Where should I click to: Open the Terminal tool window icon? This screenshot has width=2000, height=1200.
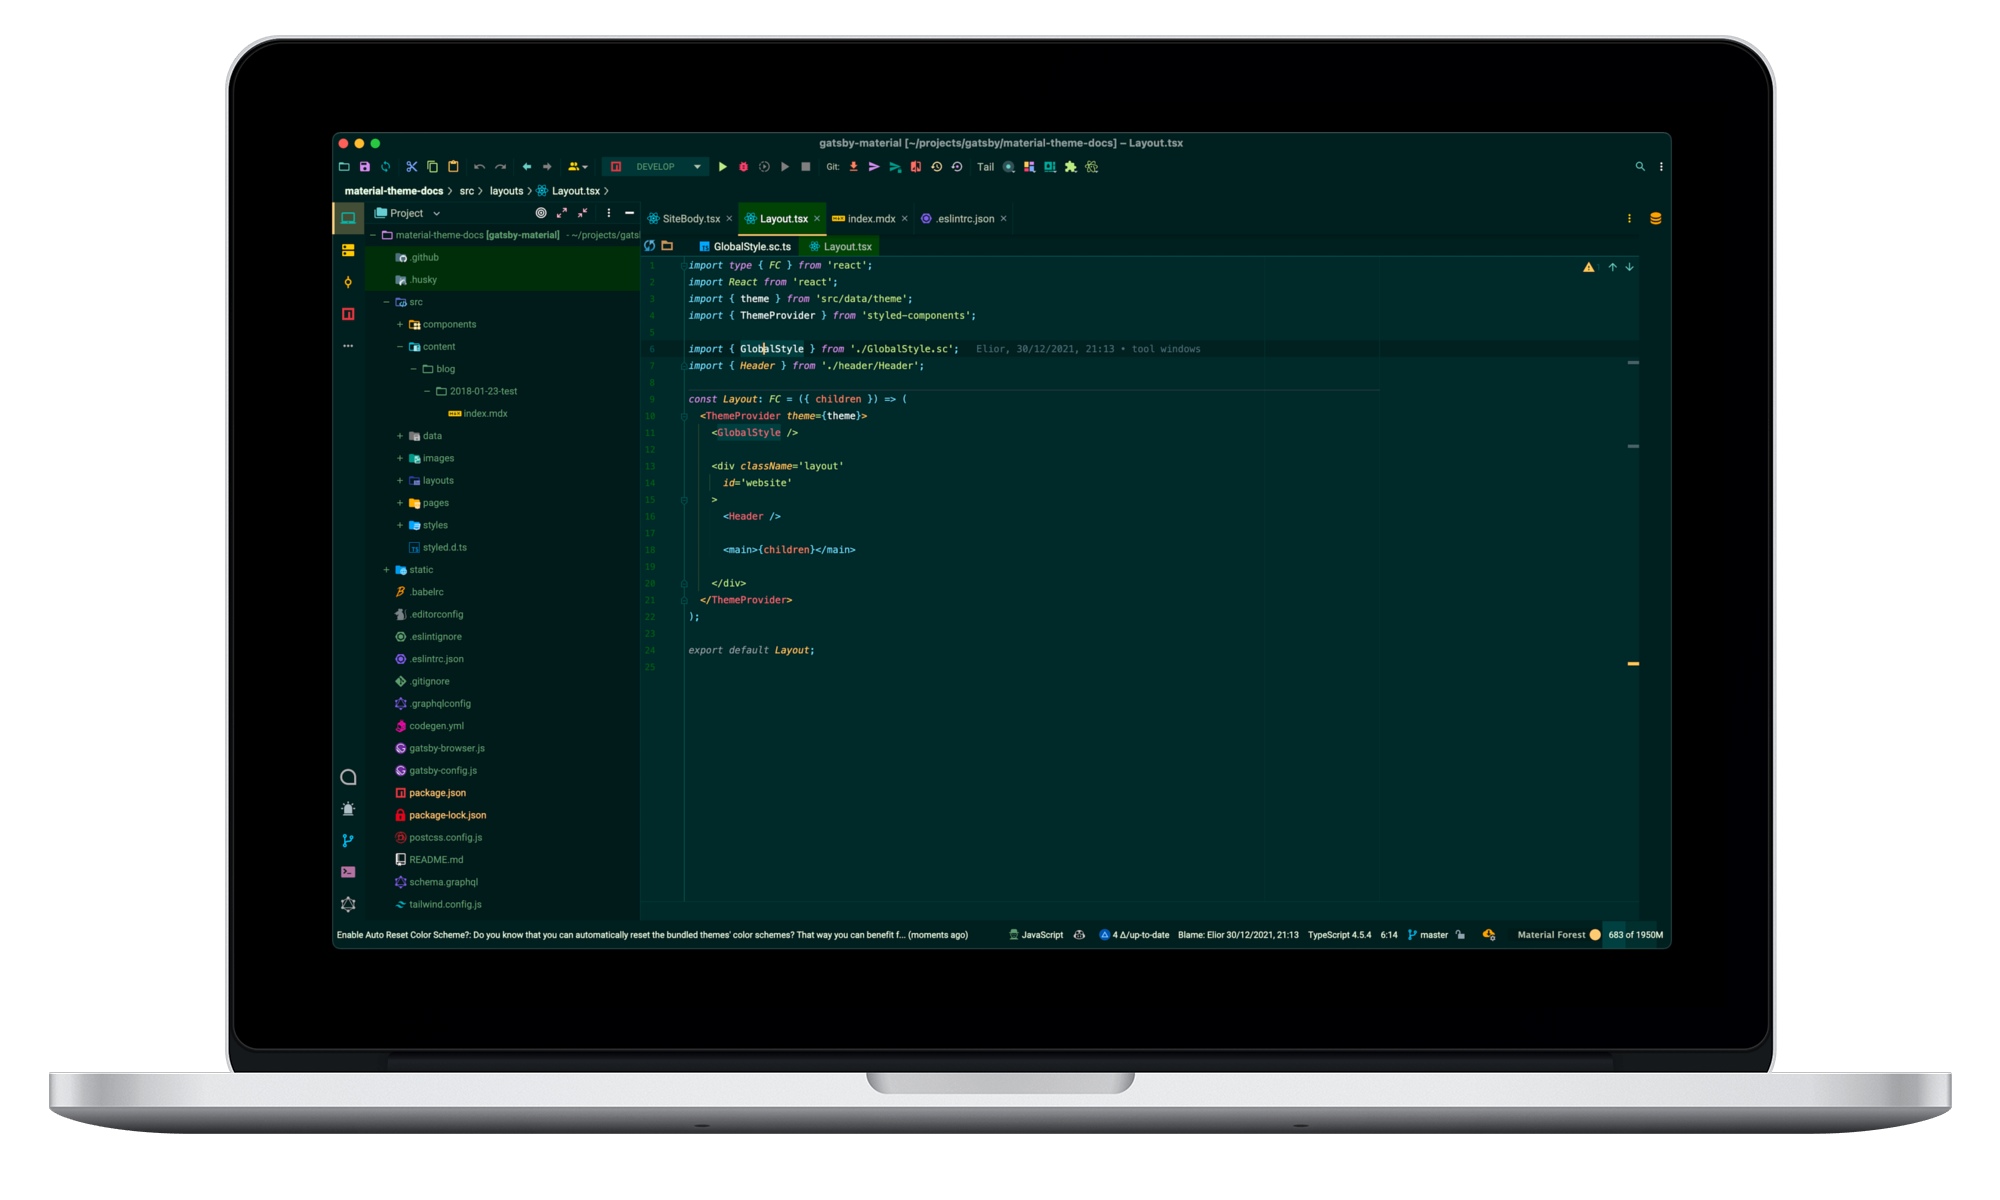tap(348, 872)
